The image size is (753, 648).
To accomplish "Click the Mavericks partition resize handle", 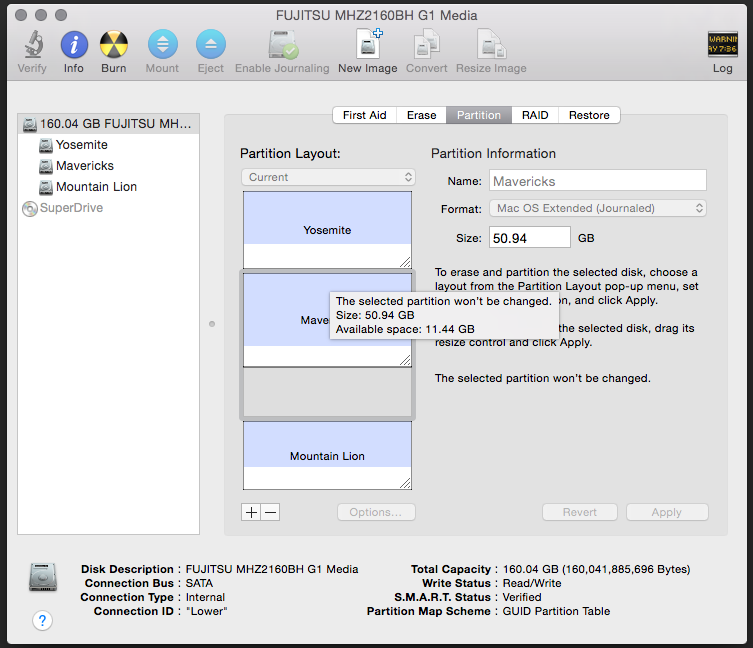I will (405, 360).
